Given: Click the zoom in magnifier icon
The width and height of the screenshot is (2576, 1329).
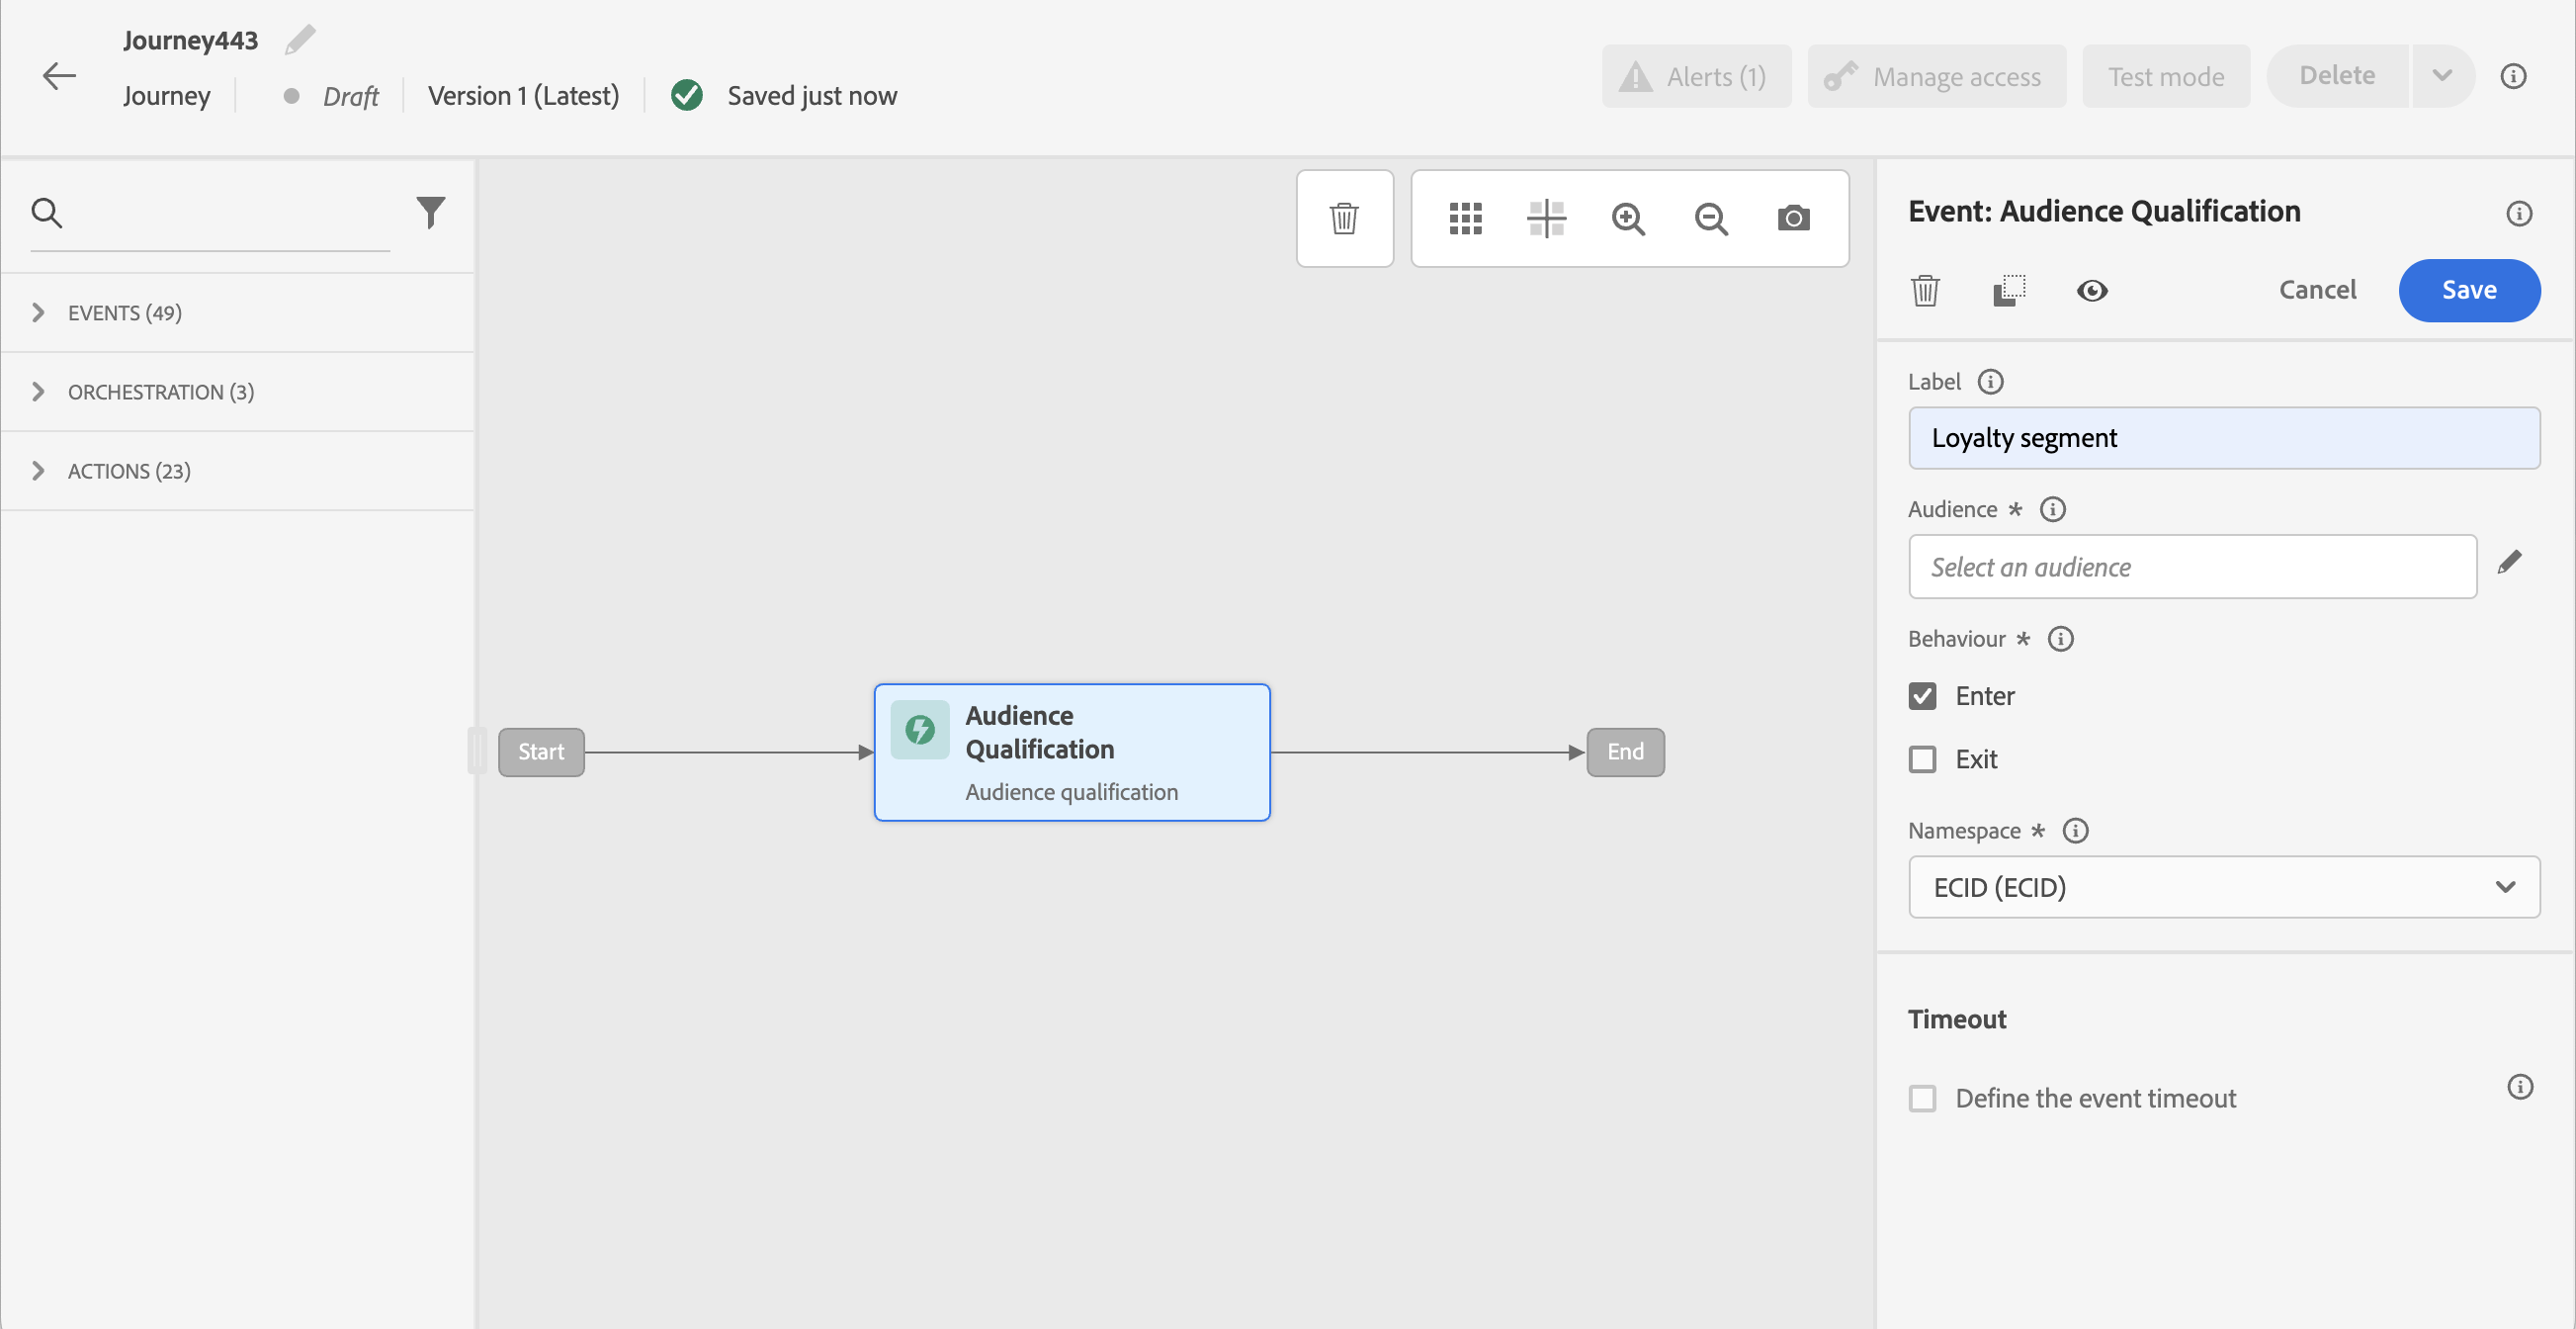Looking at the screenshot, I should [1628, 218].
